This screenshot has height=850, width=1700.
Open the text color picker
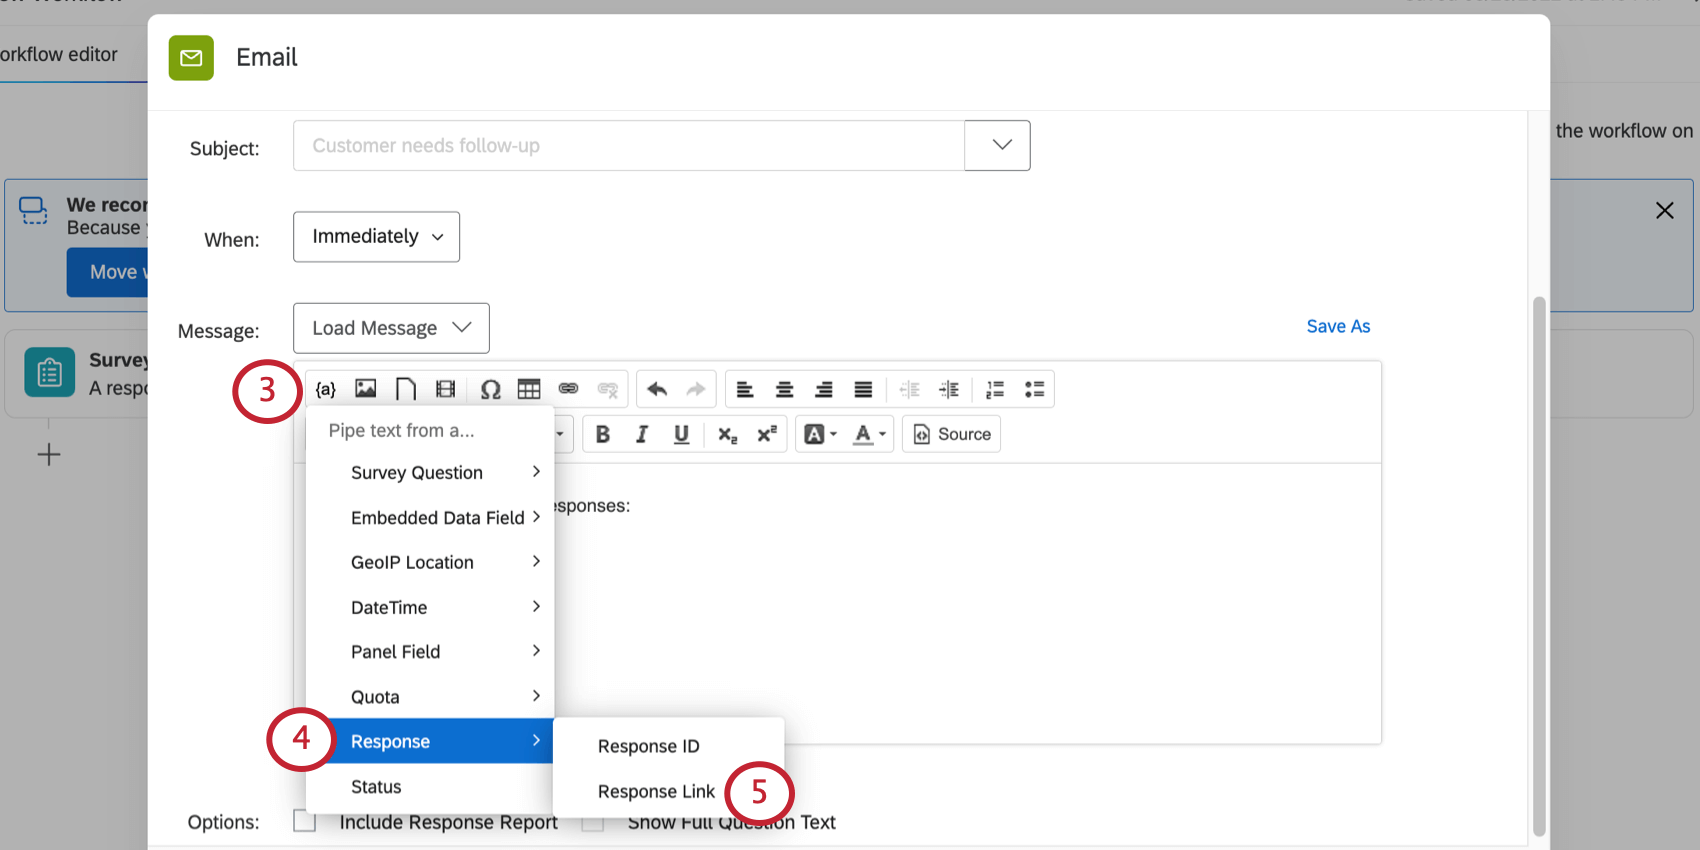(868, 434)
